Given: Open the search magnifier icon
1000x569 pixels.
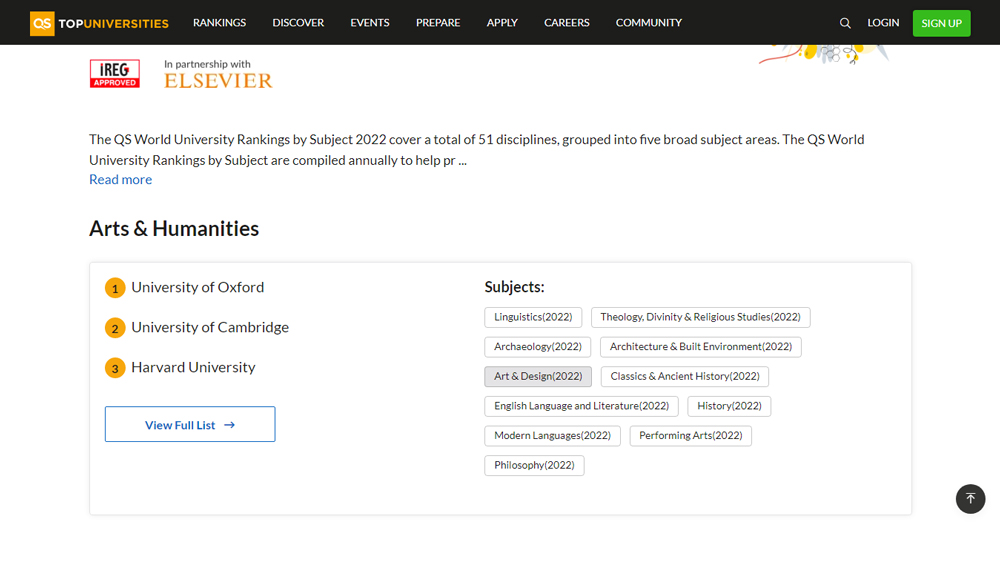Looking at the screenshot, I should (845, 23).
